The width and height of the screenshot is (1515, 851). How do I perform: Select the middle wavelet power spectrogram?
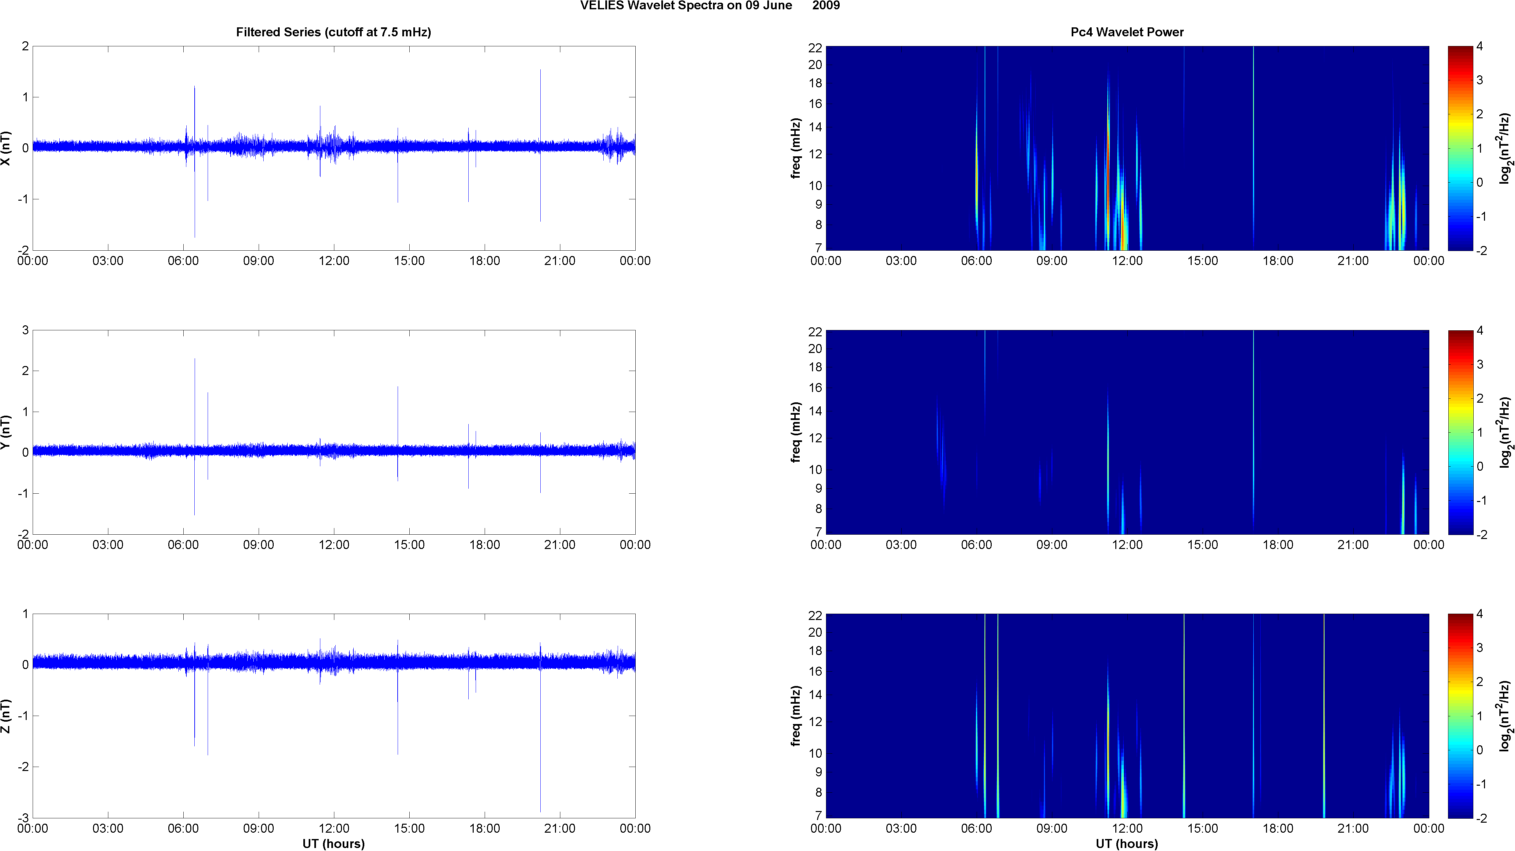[x=1126, y=432]
